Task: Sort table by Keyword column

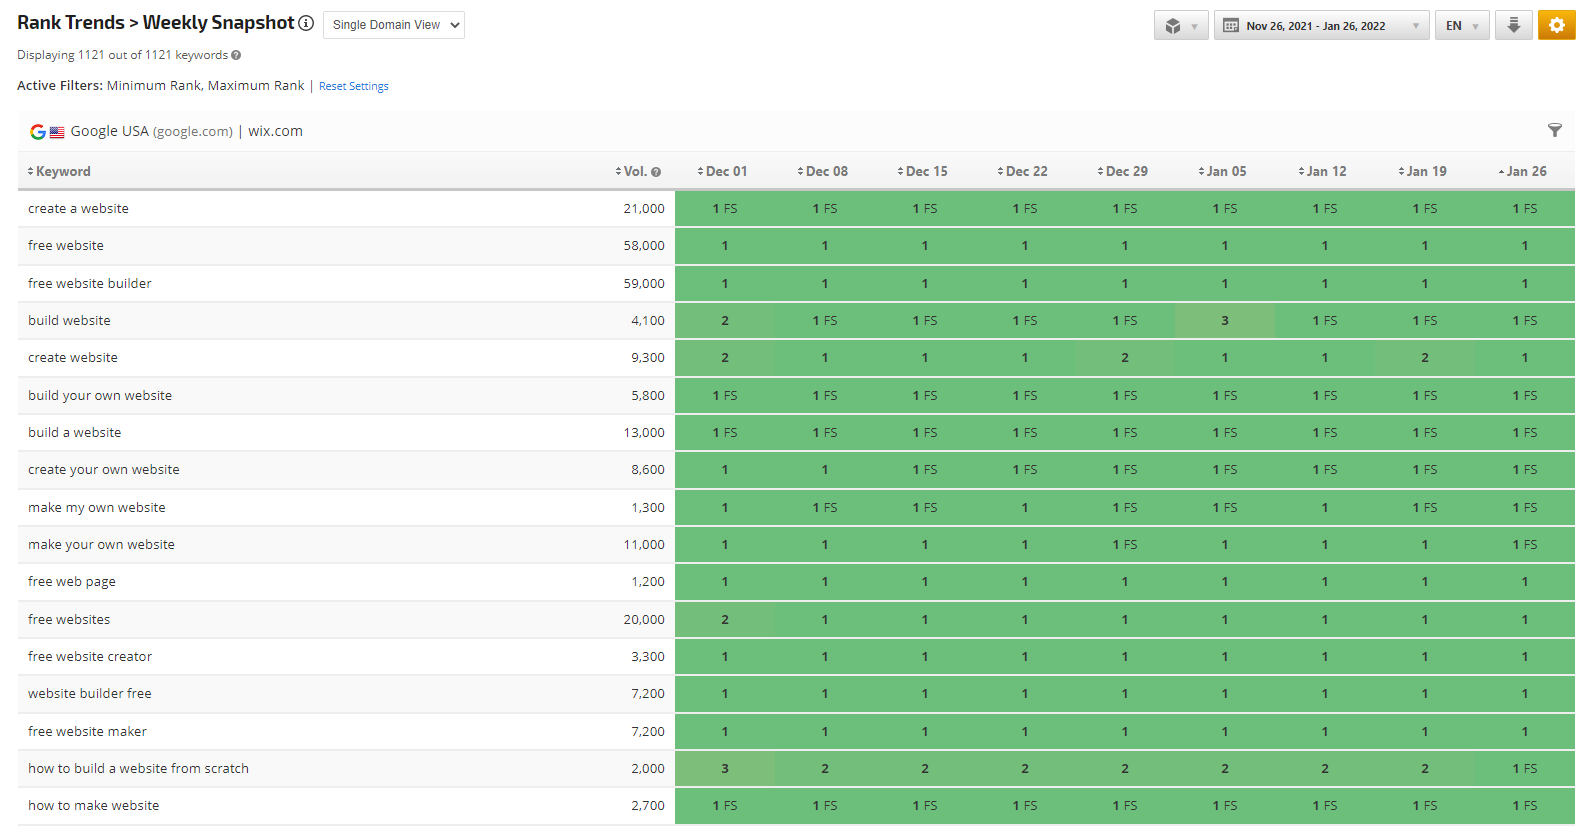Action: (x=62, y=171)
